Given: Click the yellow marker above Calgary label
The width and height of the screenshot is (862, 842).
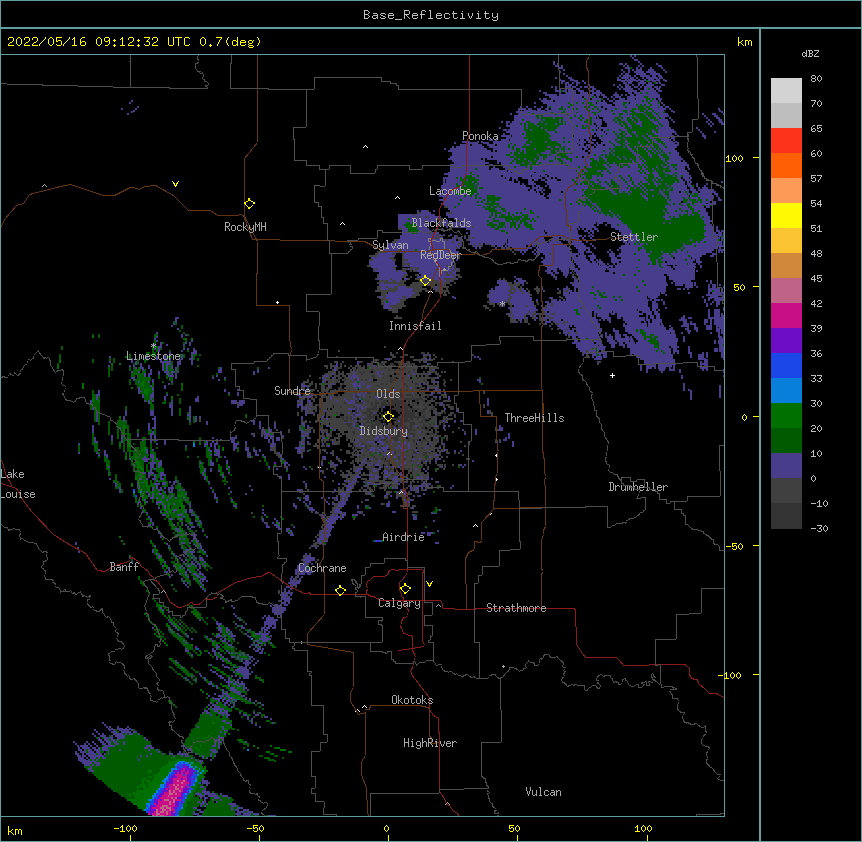Looking at the screenshot, I should pos(405,589).
